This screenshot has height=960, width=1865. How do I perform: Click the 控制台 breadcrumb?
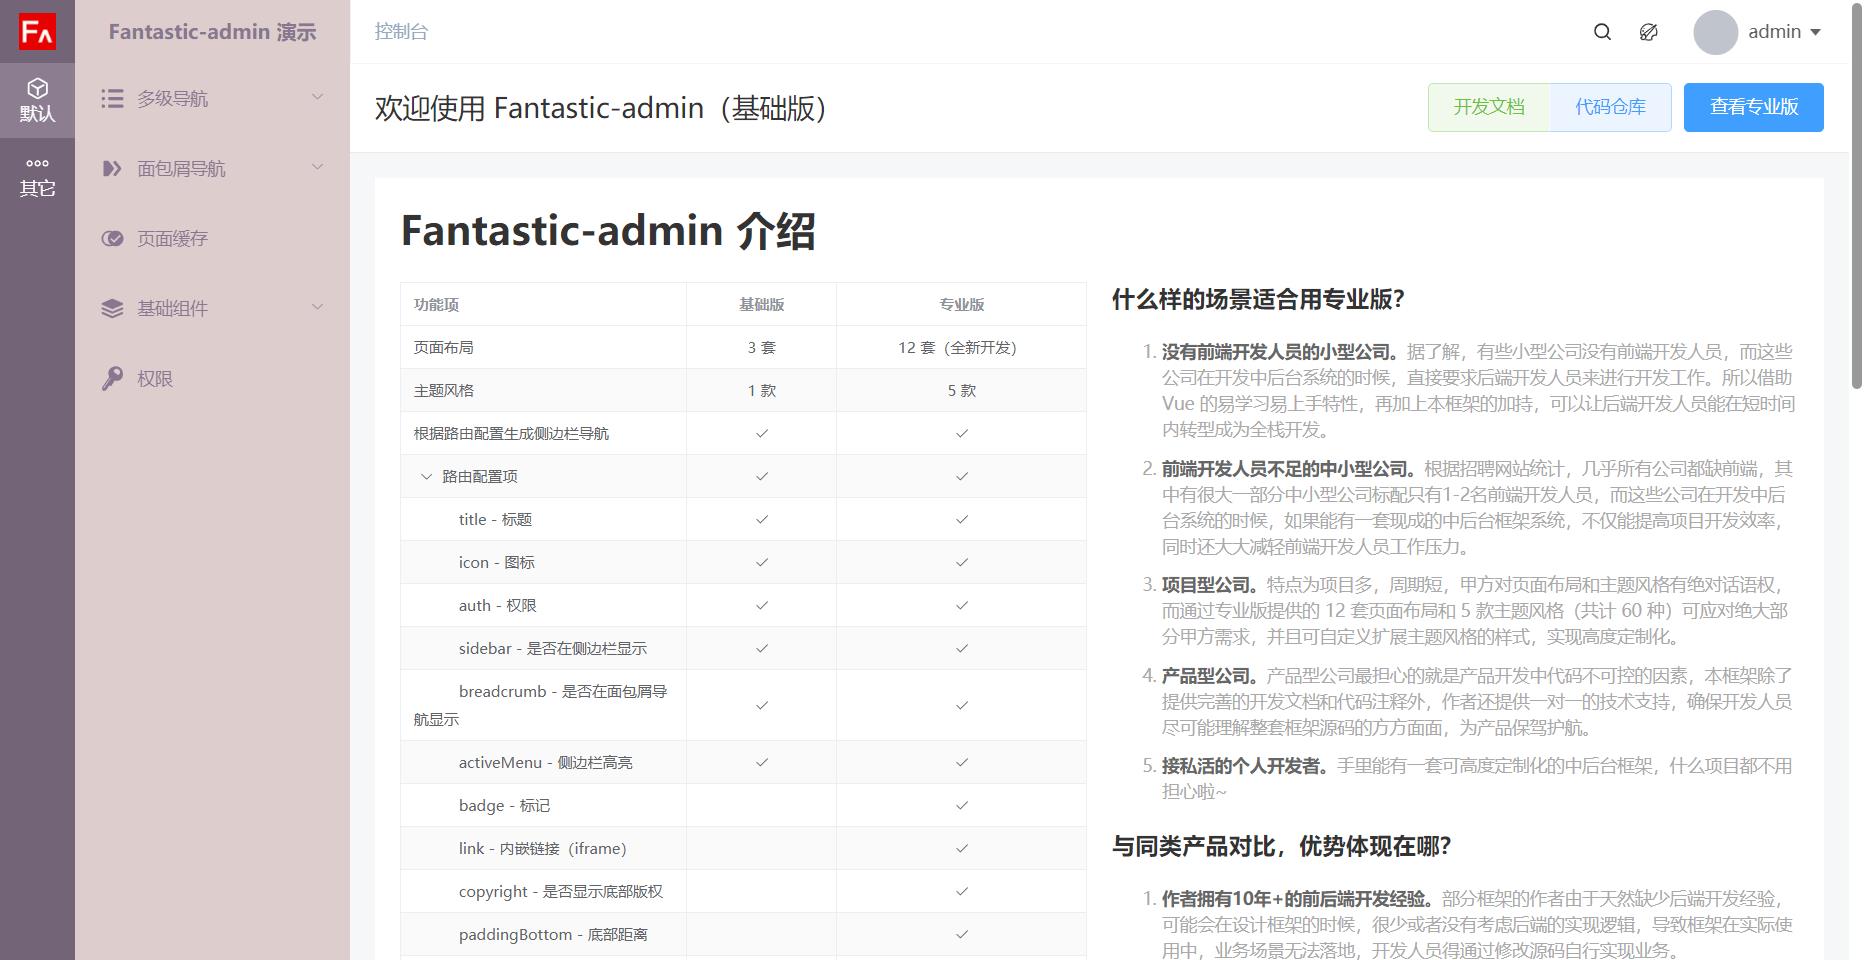tap(401, 32)
